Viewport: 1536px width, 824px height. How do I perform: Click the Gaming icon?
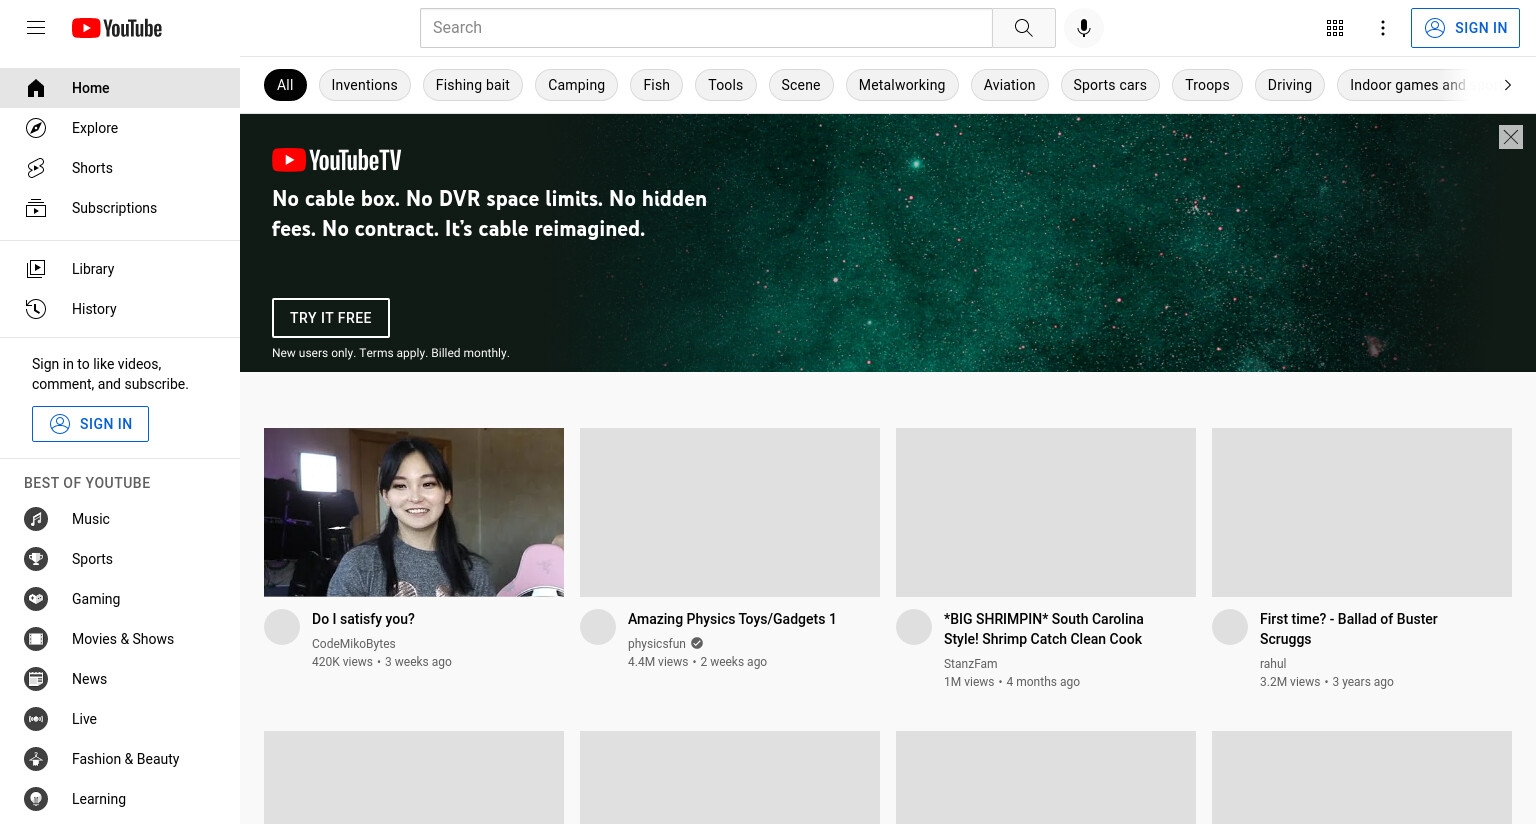[x=36, y=599]
